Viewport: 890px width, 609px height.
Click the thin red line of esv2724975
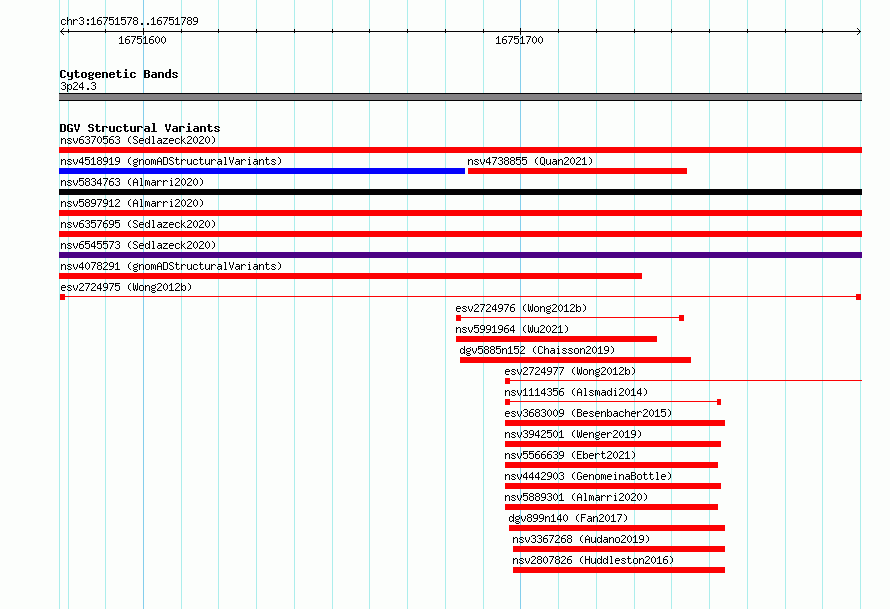click(460, 297)
